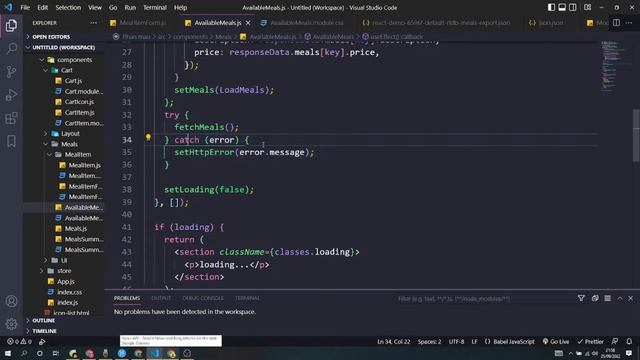Open the Search view in activity bar

pos(11,49)
